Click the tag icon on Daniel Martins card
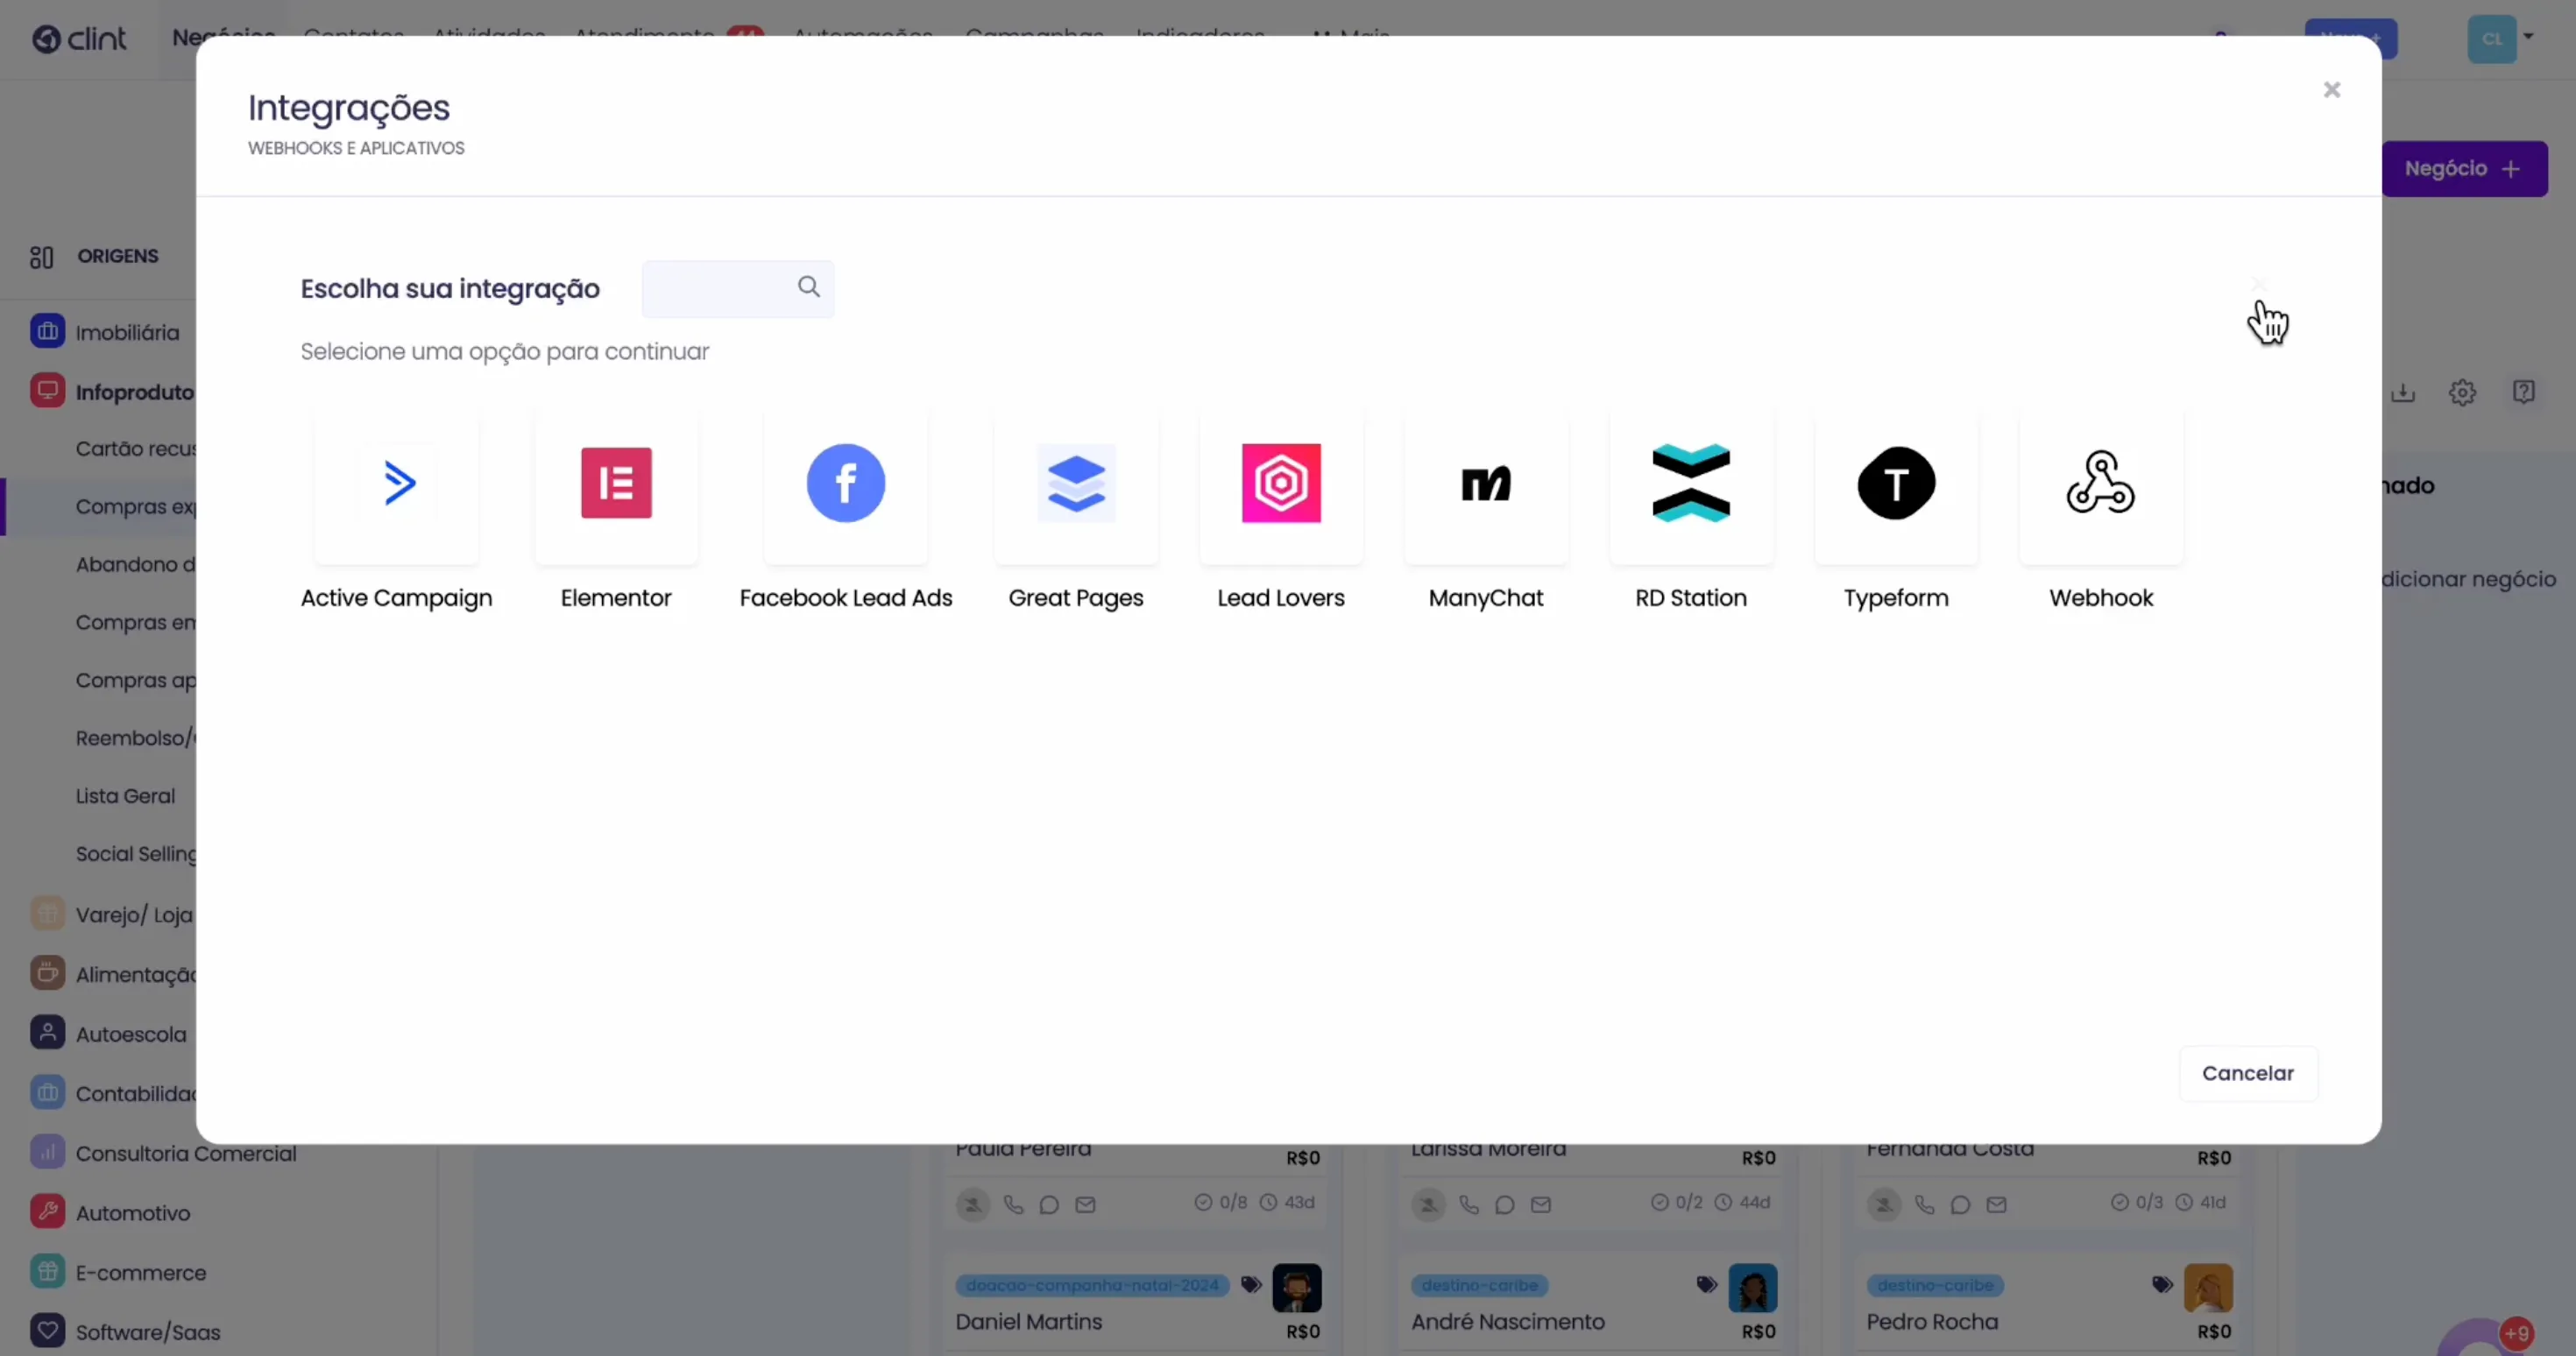Screen dimensions: 2576x1356 click(1251, 1285)
